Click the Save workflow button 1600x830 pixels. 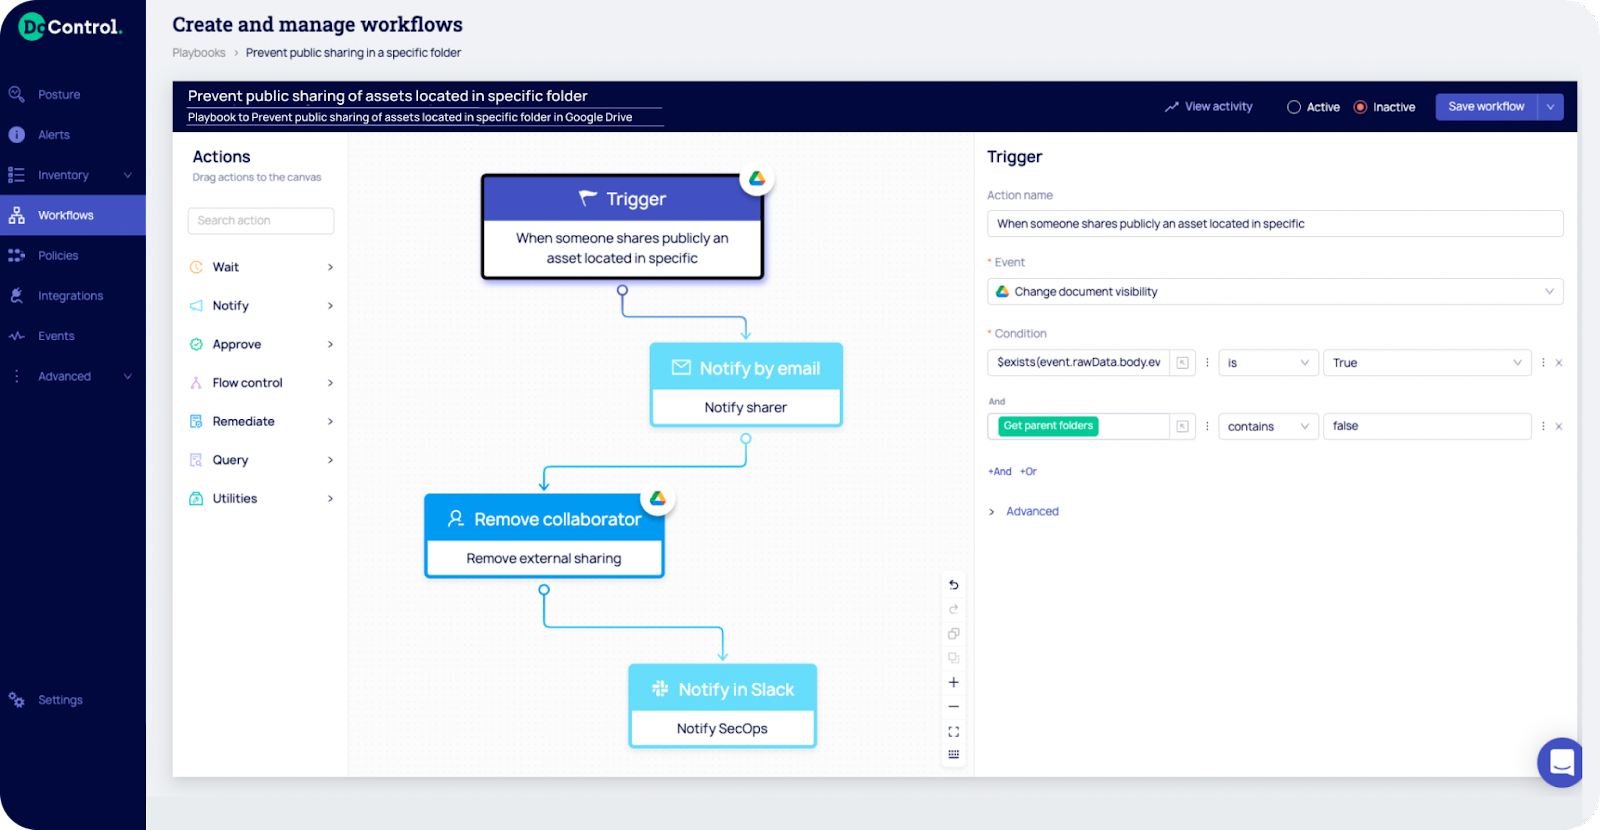(1485, 107)
